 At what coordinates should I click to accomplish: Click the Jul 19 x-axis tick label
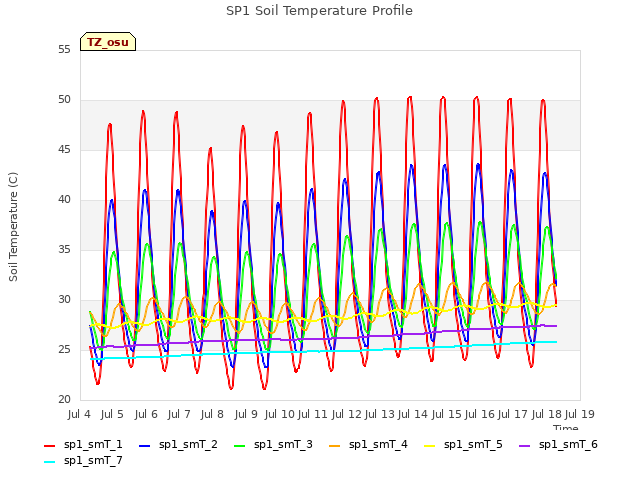(580, 414)
